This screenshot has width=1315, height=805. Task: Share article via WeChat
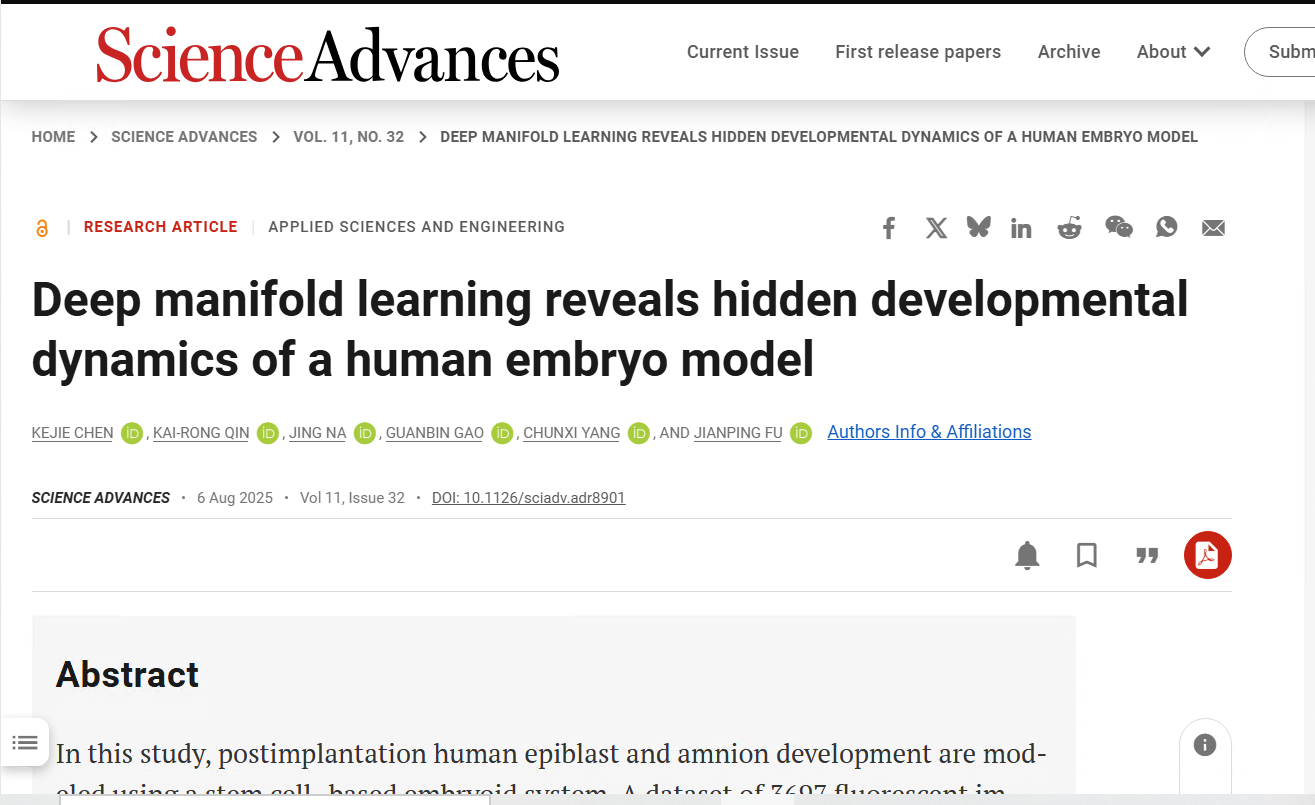tap(1118, 227)
